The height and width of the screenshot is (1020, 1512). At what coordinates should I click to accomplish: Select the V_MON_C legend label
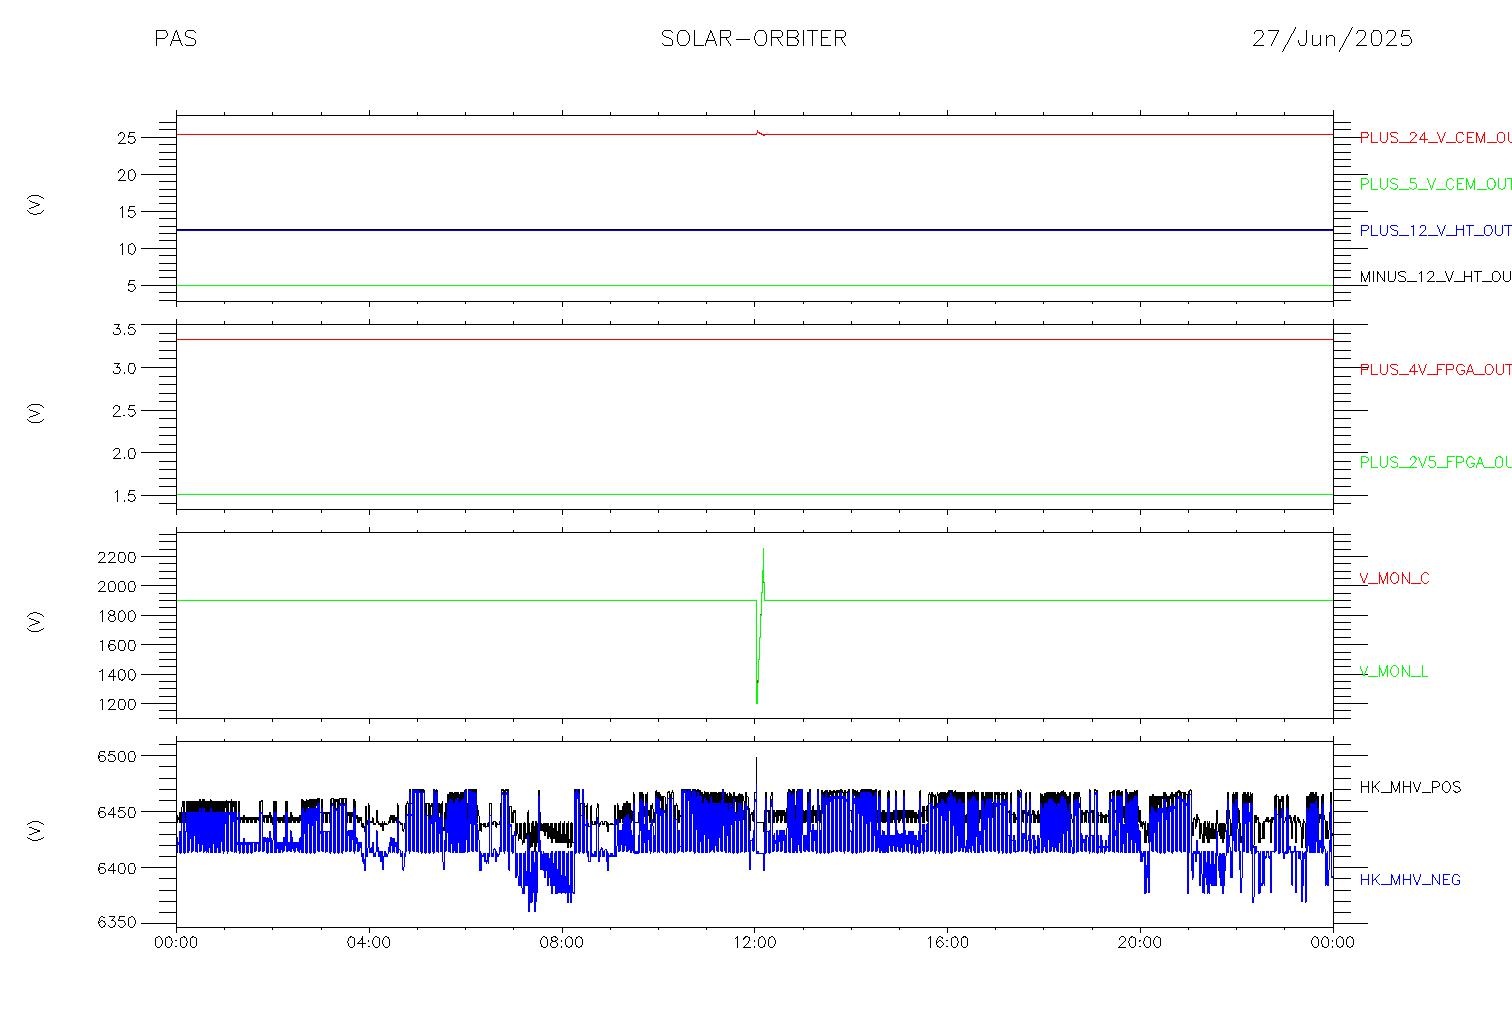coord(1394,579)
